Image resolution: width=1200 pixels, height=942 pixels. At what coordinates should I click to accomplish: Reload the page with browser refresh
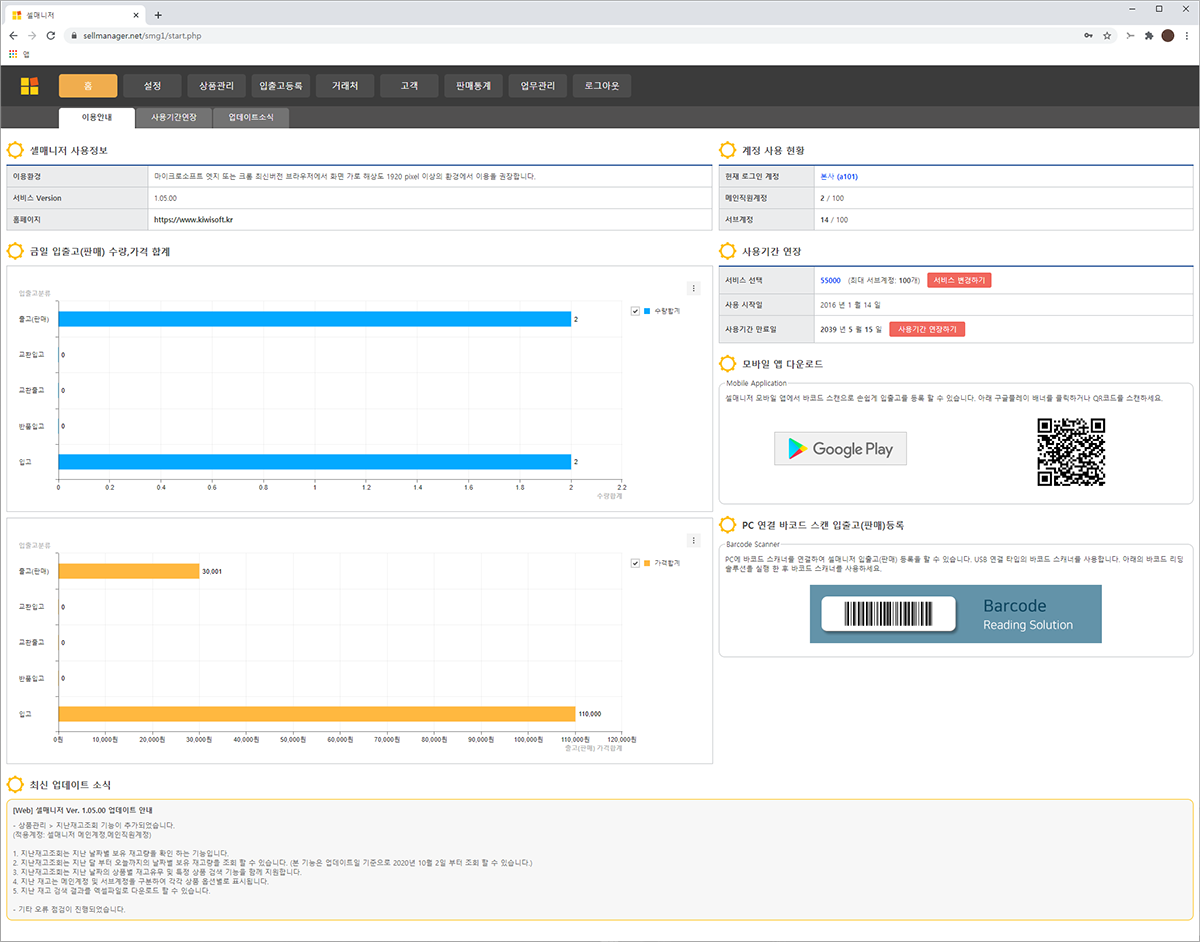50,35
